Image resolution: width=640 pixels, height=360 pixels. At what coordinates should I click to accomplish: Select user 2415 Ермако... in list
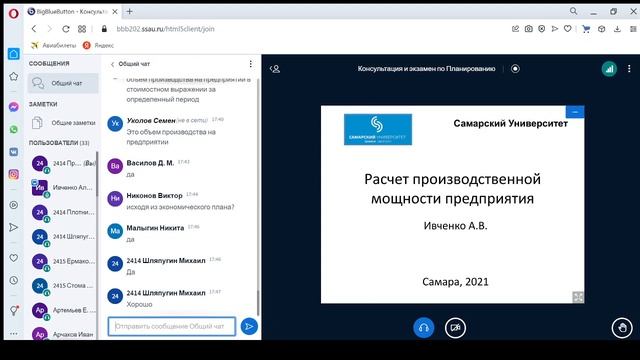[63, 261]
